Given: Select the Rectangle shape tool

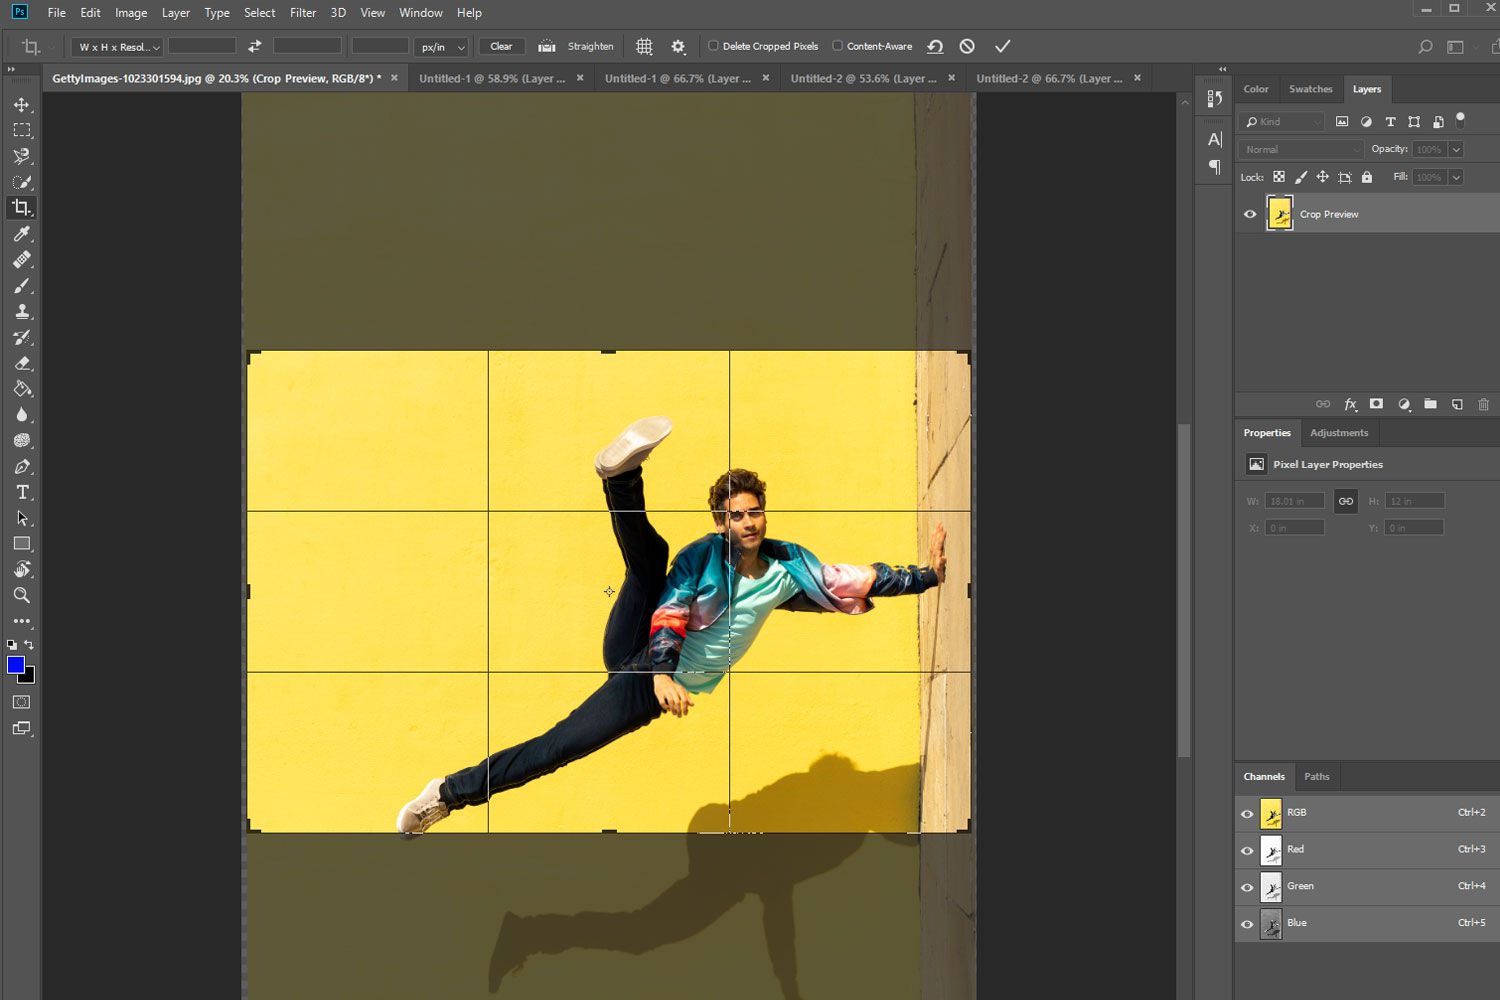Looking at the screenshot, I should click(x=21, y=544).
